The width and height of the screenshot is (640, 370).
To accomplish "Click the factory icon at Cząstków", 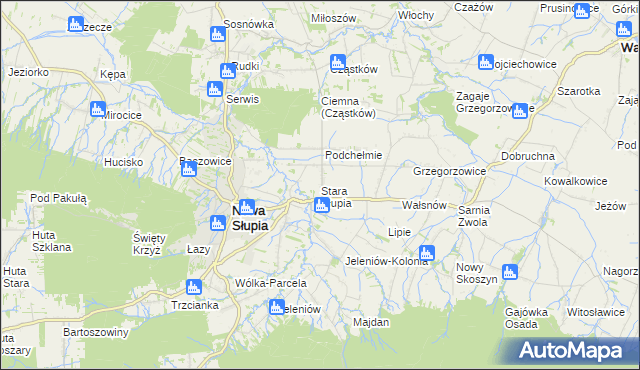I will (x=338, y=62).
